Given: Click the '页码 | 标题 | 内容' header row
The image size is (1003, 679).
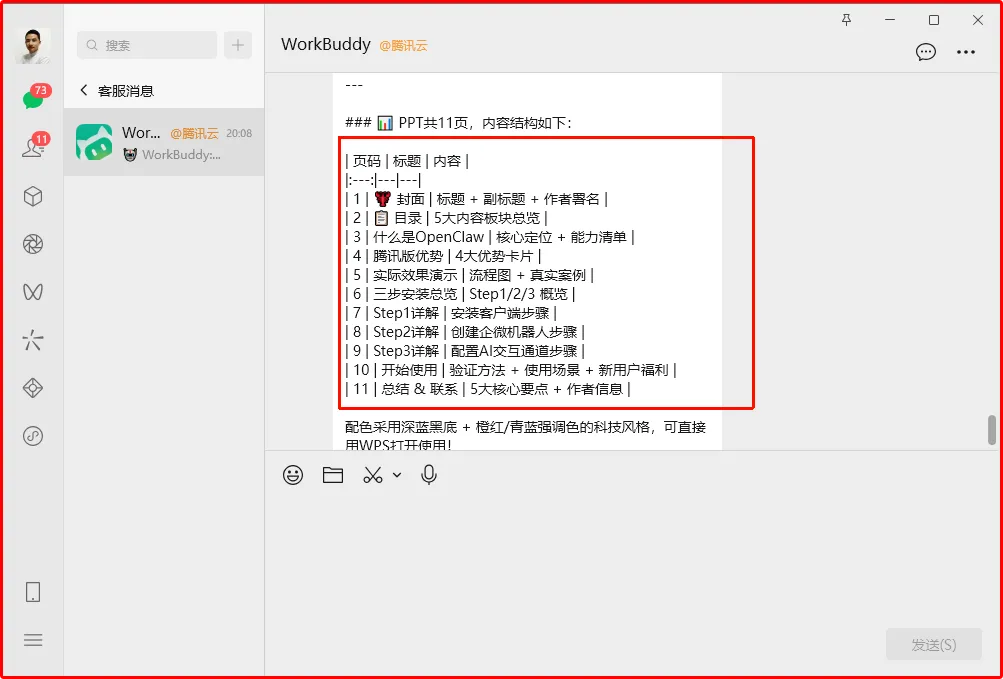Looking at the screenshot, I should (407, 161).
